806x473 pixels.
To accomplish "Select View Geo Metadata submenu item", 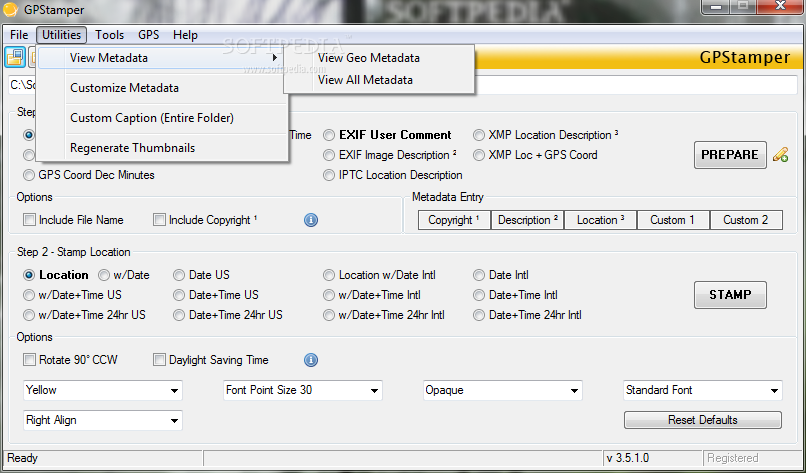I will coord(378,58).
